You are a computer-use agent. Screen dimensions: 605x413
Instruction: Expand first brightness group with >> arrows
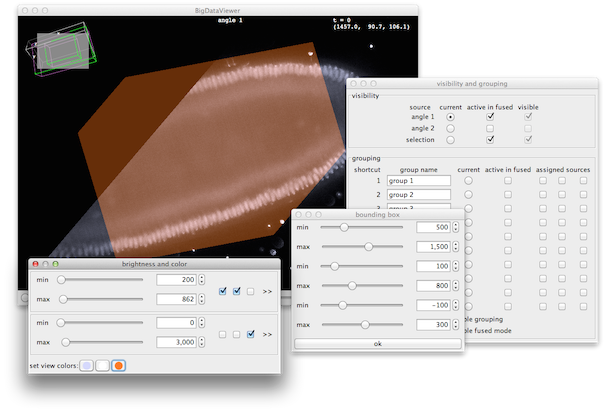[x=267, y=291]
